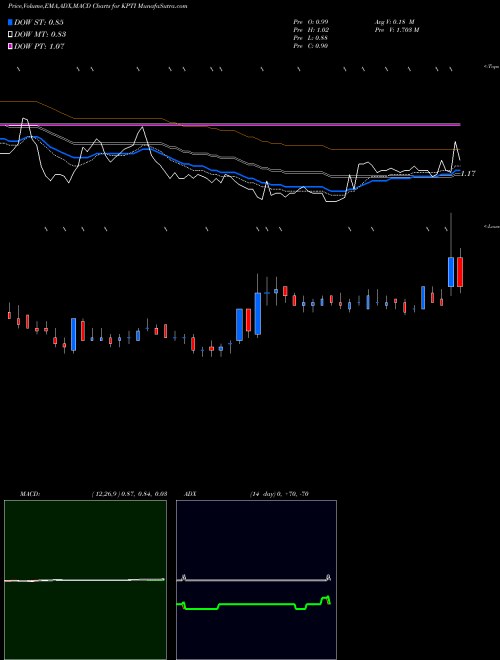
Task: Click the magenta DOW PT legend swatch
Action: [x=11, y=46]
